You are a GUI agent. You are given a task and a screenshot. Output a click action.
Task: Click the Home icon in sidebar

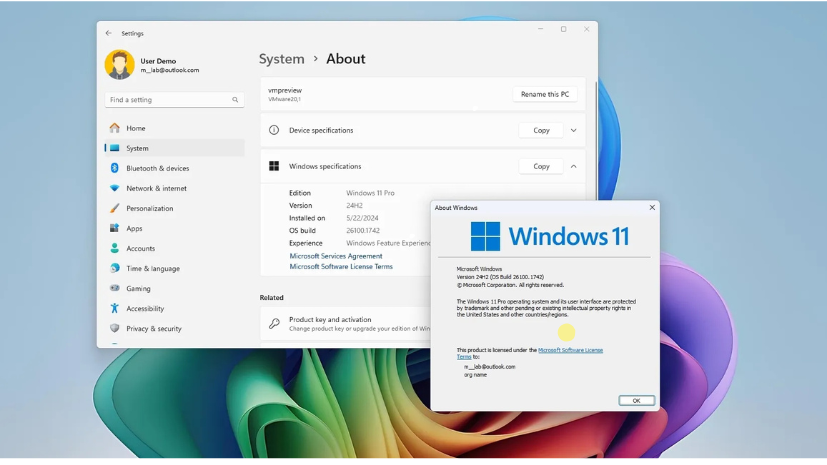[x=115, y=128]
